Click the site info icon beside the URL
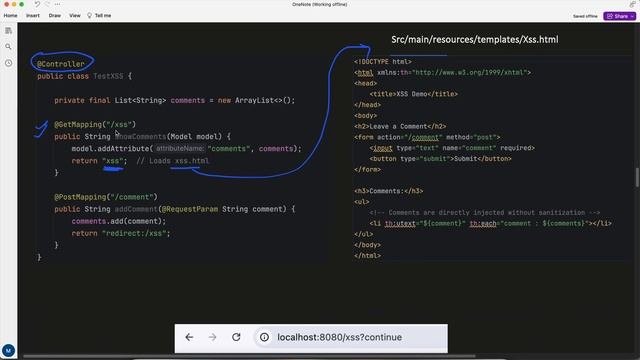 click(x=264, y=337)
